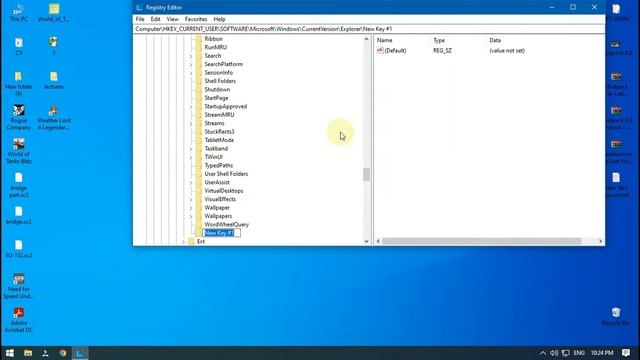The width and height of the screenshot is (640, 360).
Task: Expand the StartupApproved registry key
Action: [191, 107]
